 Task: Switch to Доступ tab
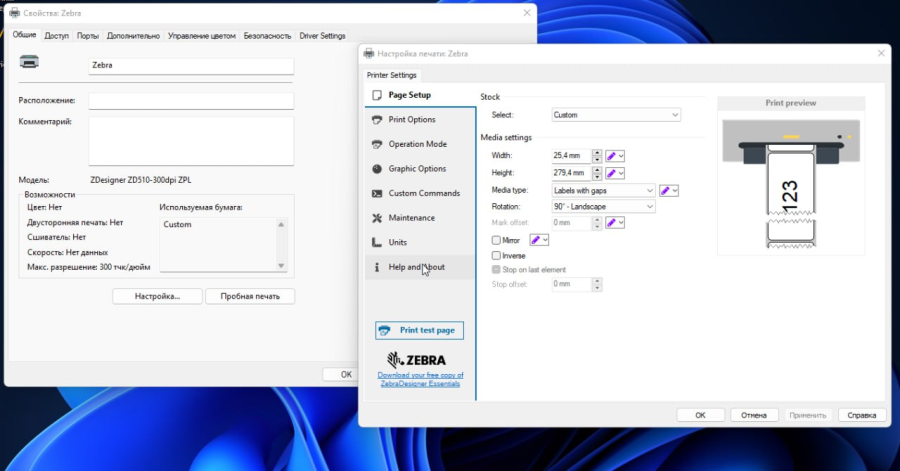(x=56, y=36)
